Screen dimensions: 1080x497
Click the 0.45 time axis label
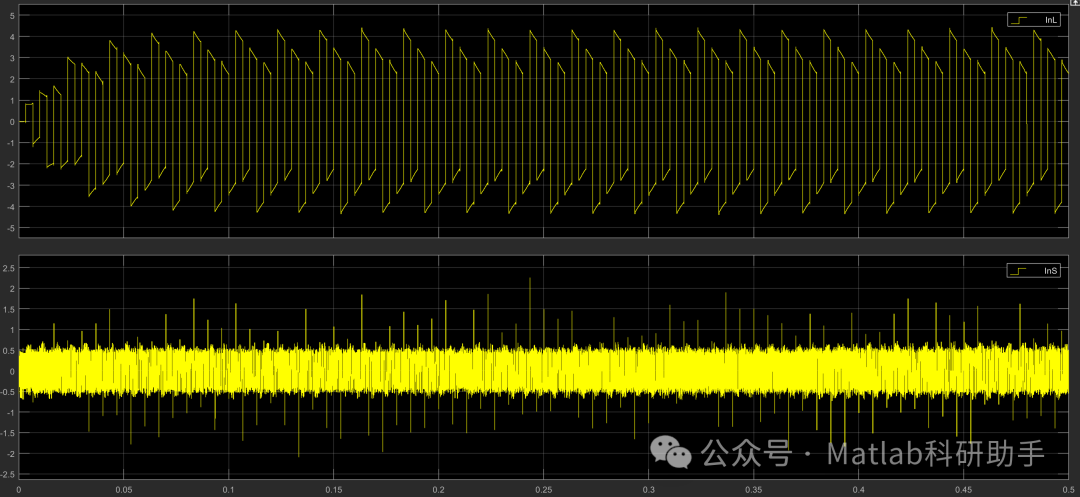[x=964, y=489]
